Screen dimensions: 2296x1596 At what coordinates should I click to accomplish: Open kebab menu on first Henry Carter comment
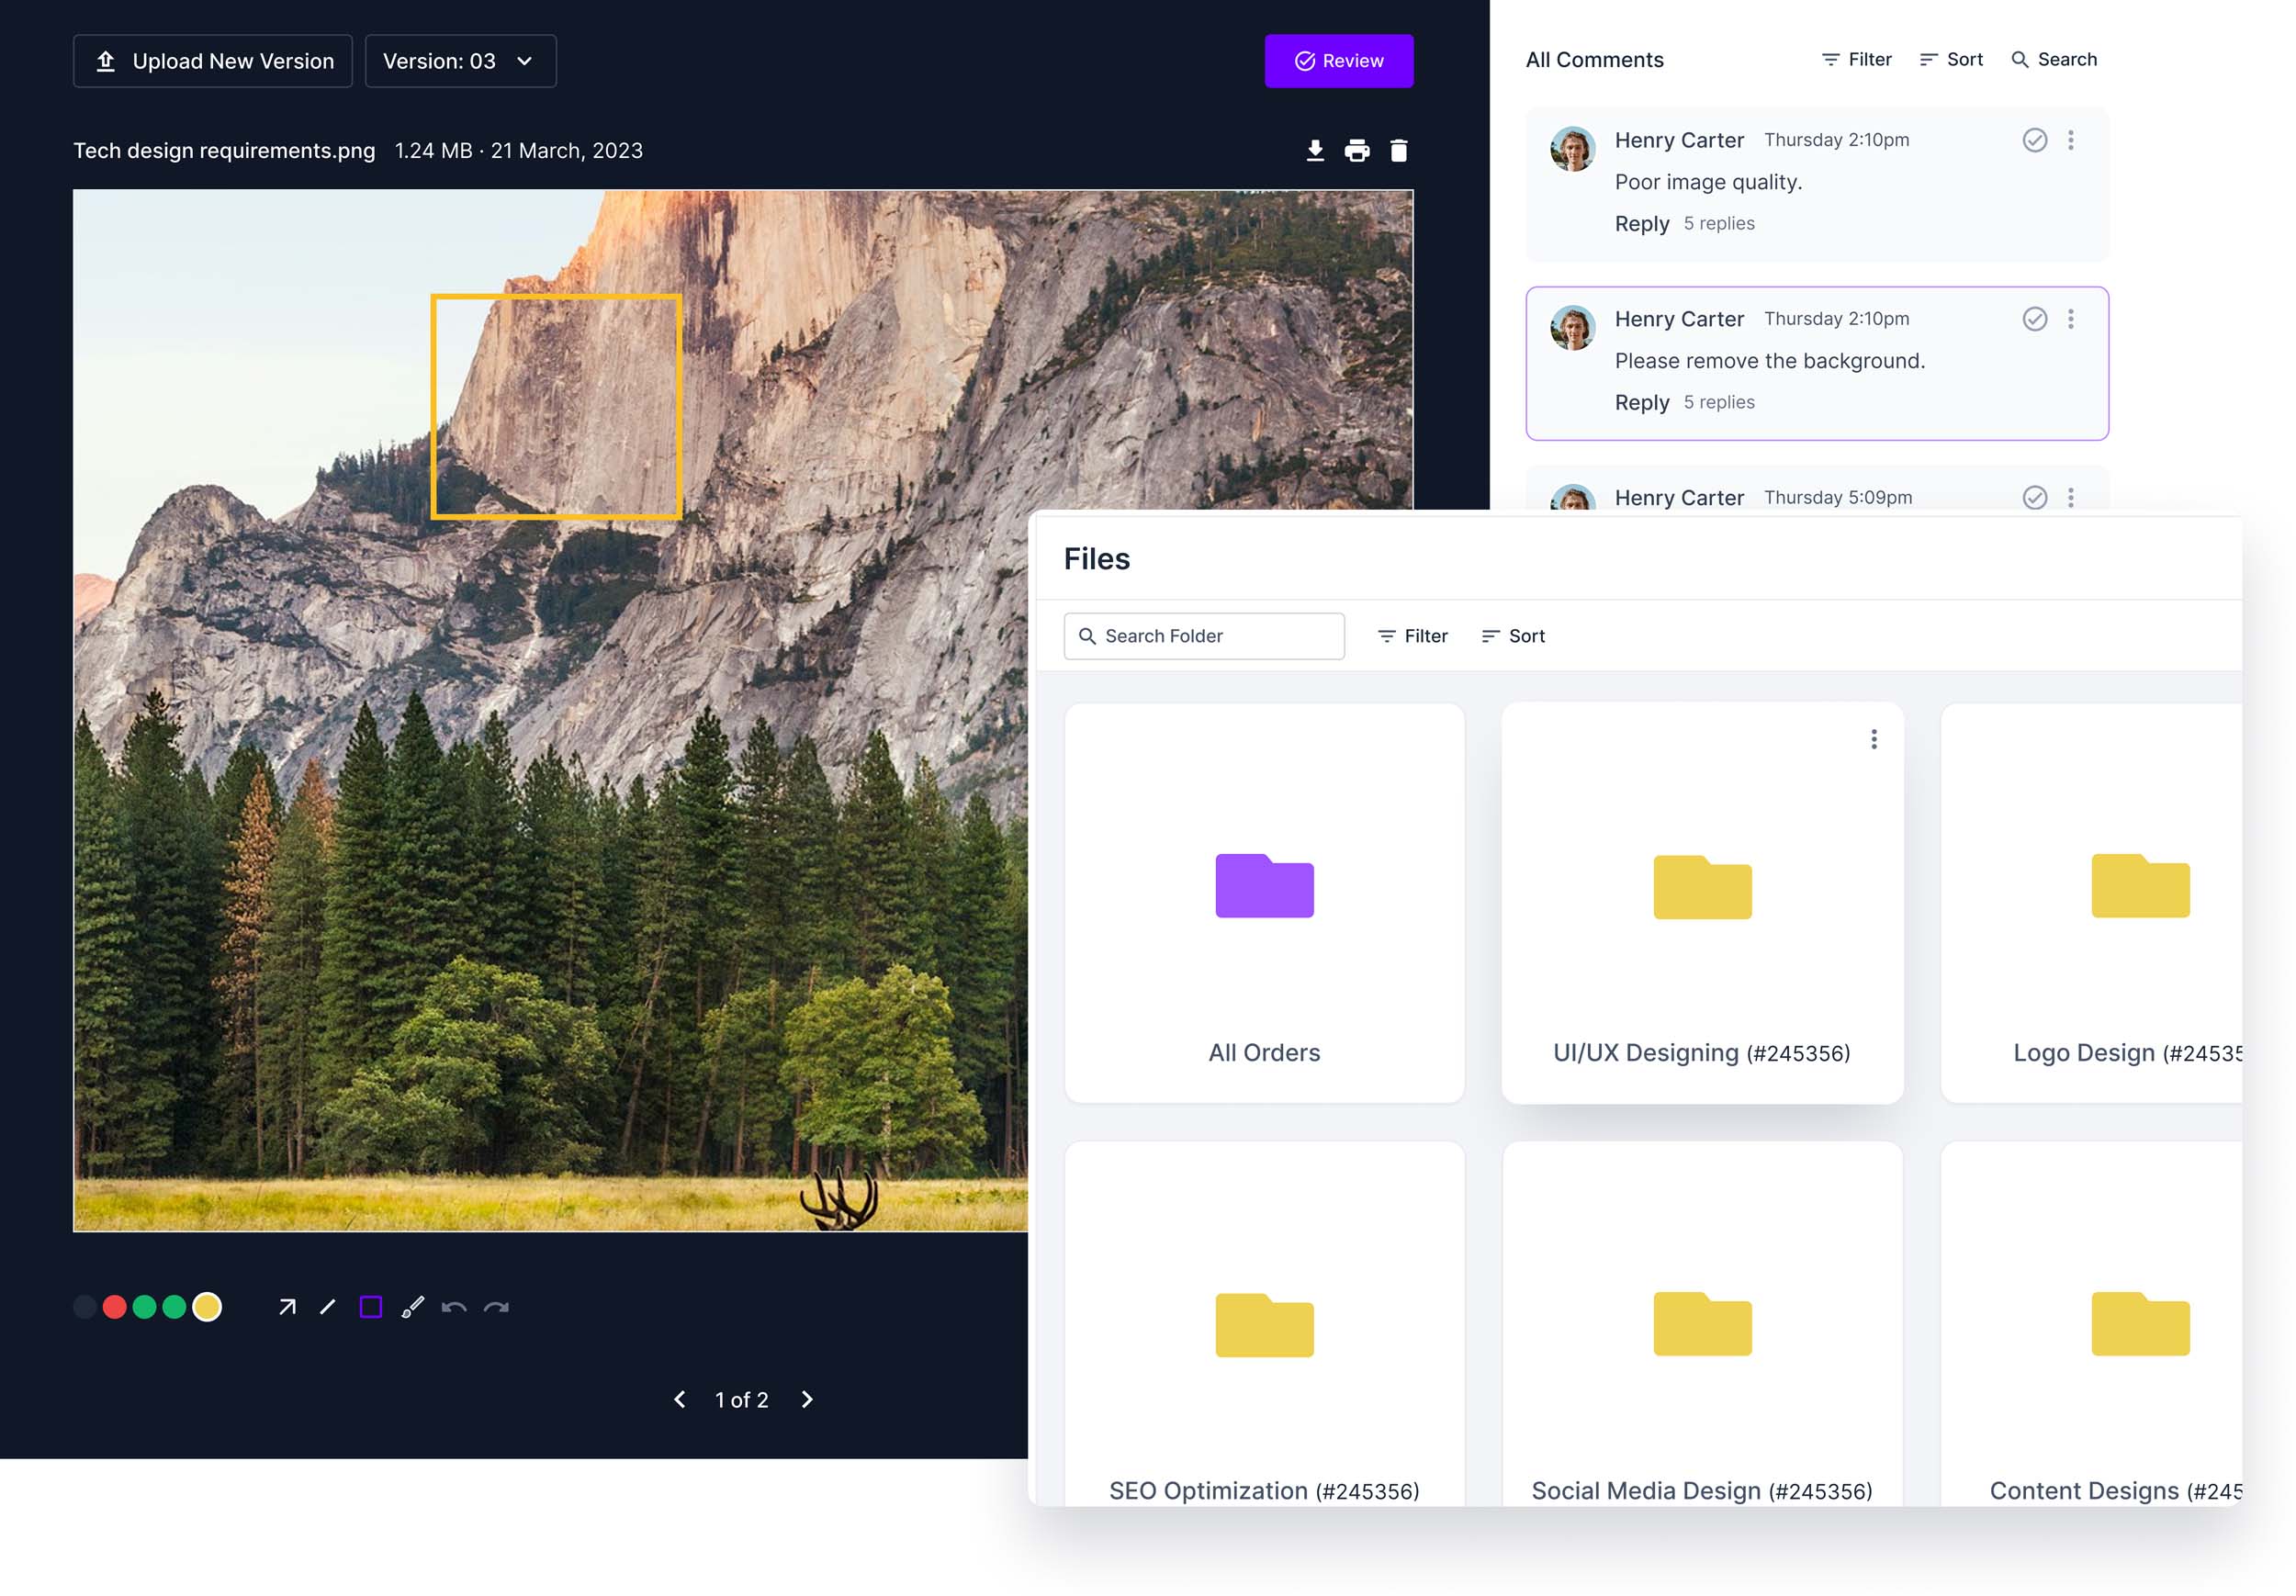click(2070, 140)
